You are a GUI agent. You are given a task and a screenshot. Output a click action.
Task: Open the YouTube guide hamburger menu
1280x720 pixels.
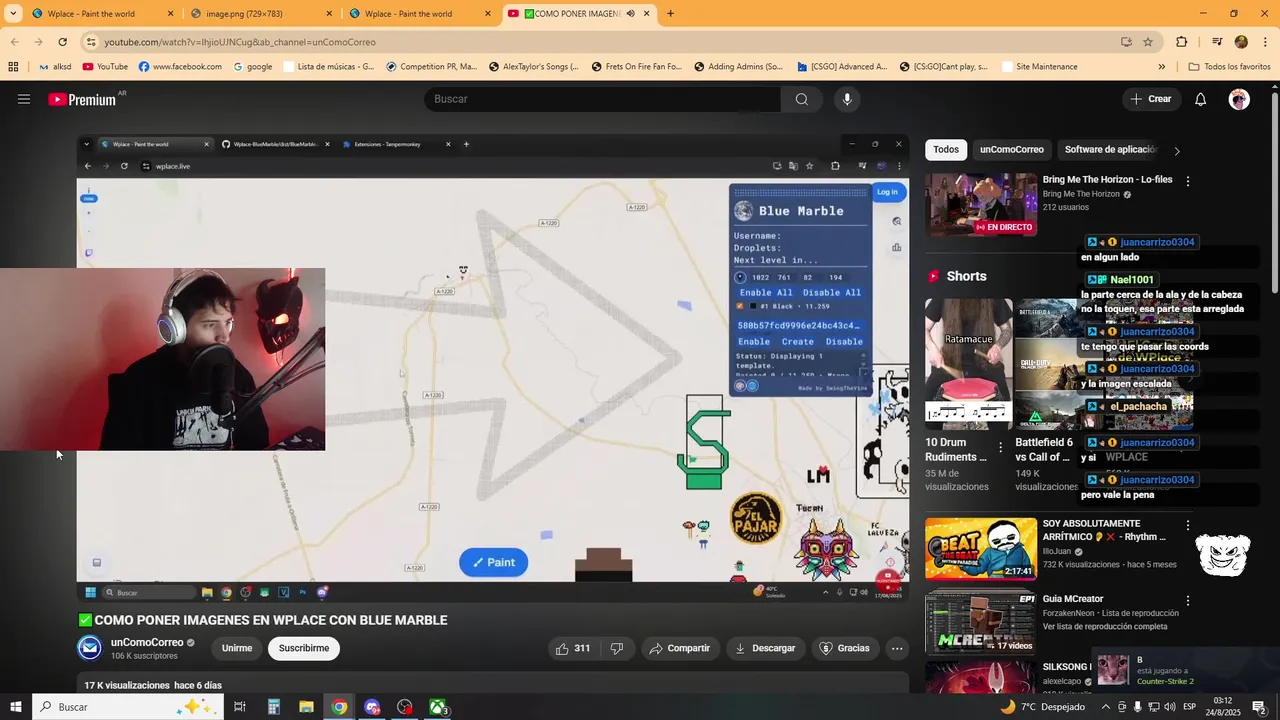click(x=24, y=99)
